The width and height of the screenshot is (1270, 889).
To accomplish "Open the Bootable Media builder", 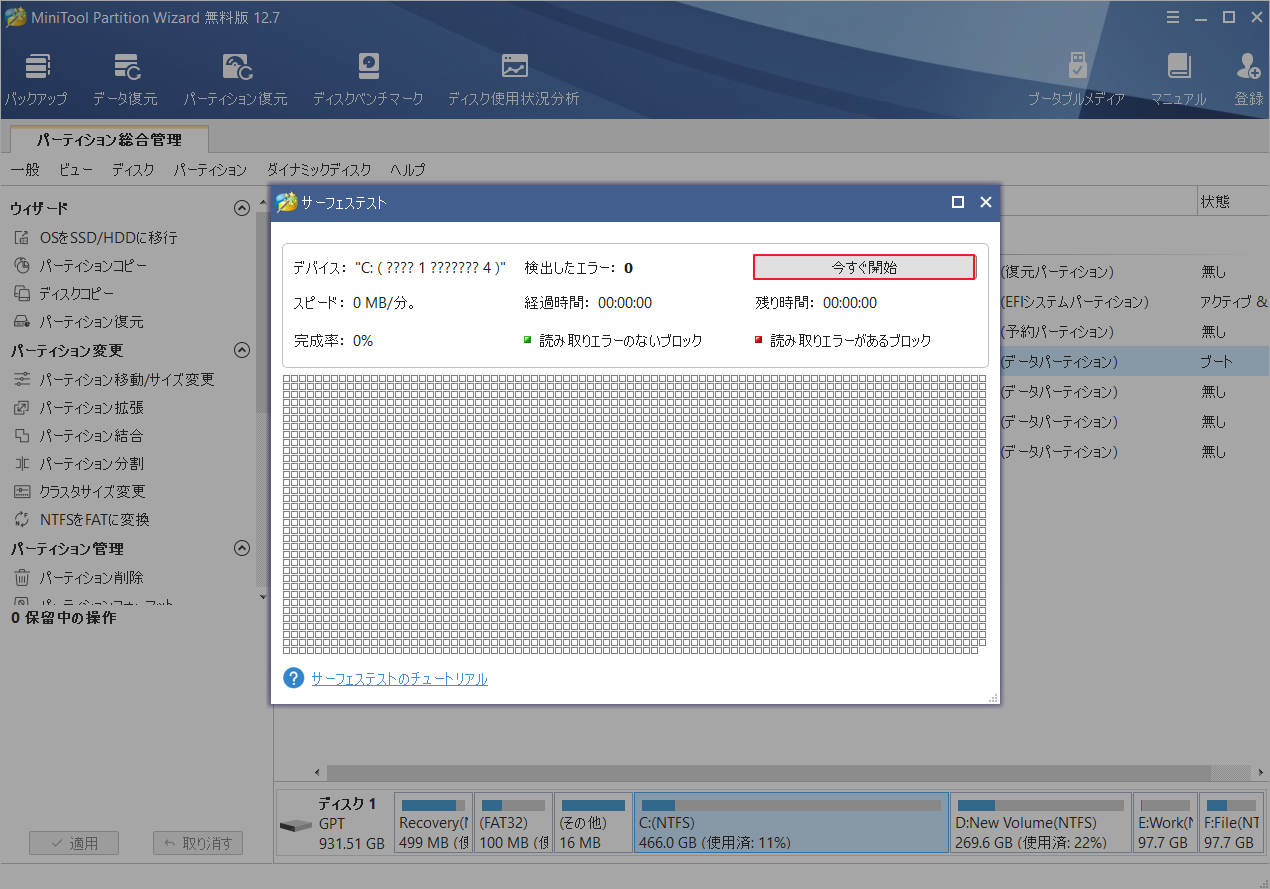I will [x=1077, y=80].
